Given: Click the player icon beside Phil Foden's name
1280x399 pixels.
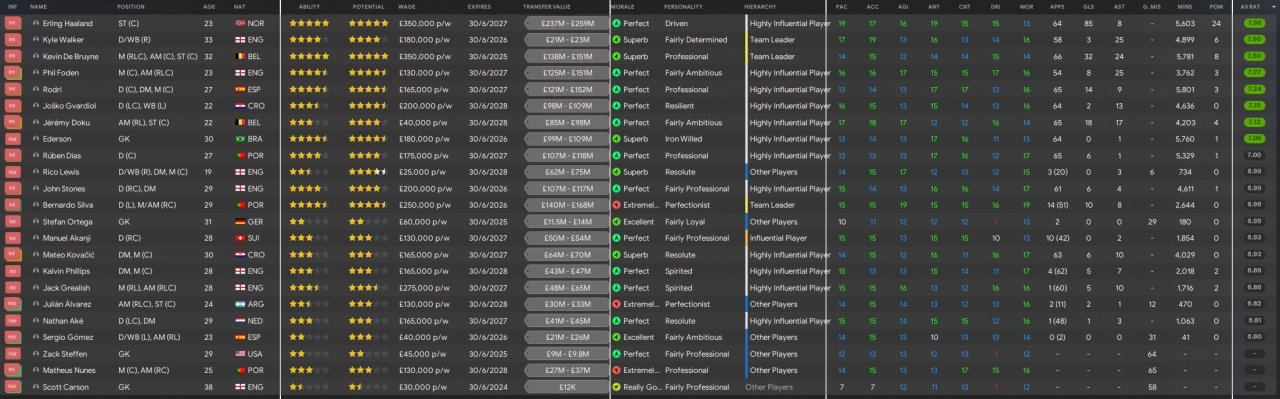Looking at the screenshot, I should click(x=36, y=73).
